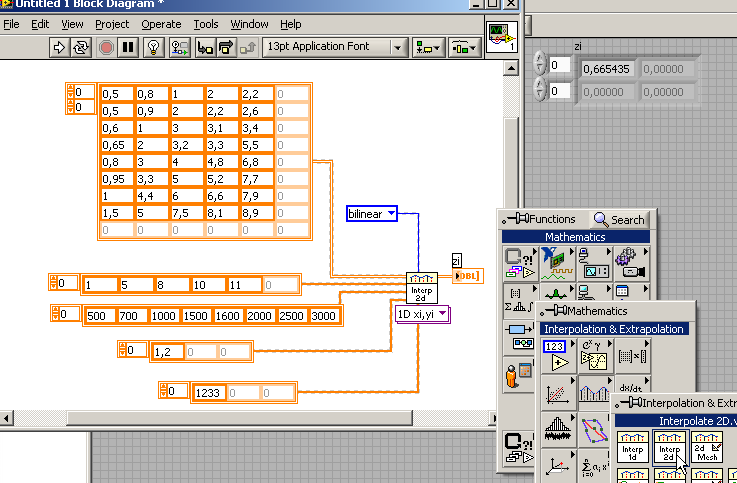Click the Search button in Functions palette
The image size is (737, 483).
(619, 219)
